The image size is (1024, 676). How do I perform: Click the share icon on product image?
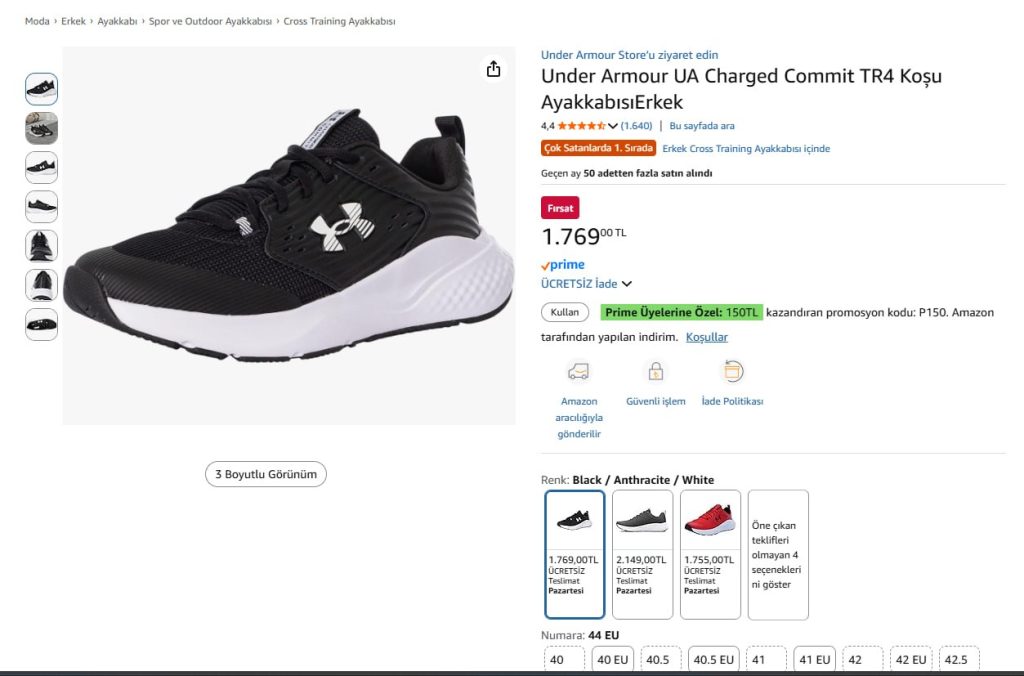[x=493, y=69]
